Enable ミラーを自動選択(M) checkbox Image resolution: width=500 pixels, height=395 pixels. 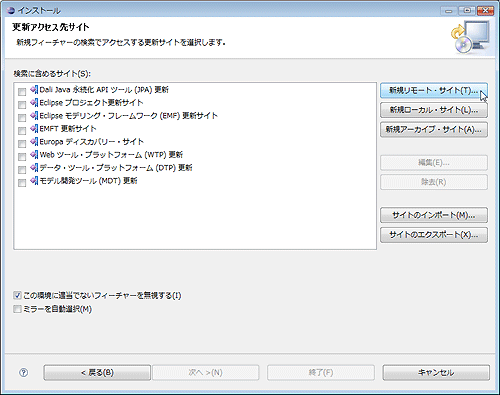[x=17, y=309]
